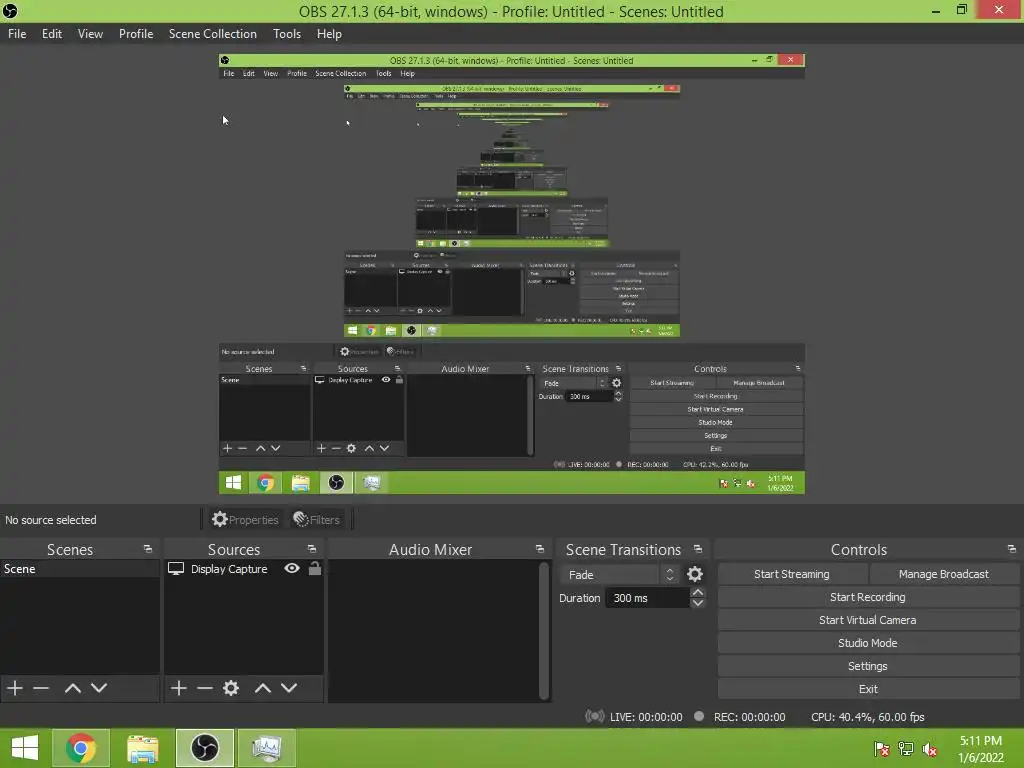
Task: Open transition properties gear icon
Action: (695, 574)
